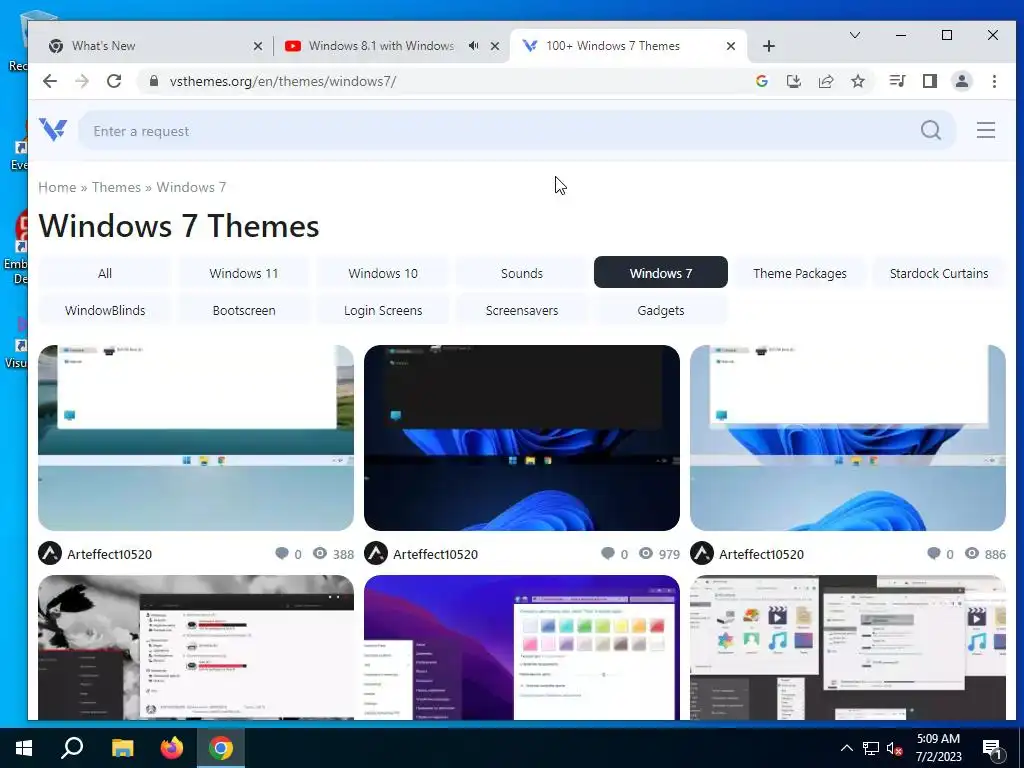Show hidden tray icons chevron
This screenshot has height=768, width=1024.
(x=846, y=748)
